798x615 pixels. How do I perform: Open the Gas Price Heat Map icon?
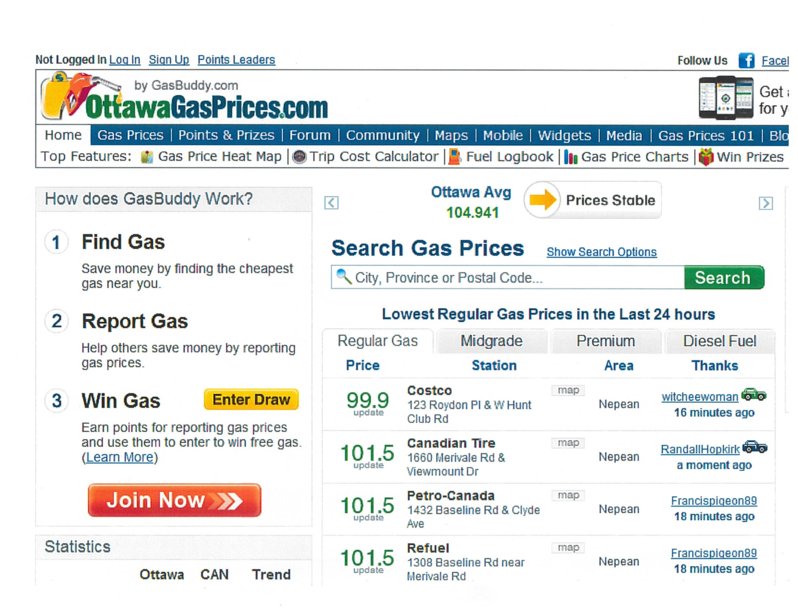pyautogui.click(x=147, y=157)
